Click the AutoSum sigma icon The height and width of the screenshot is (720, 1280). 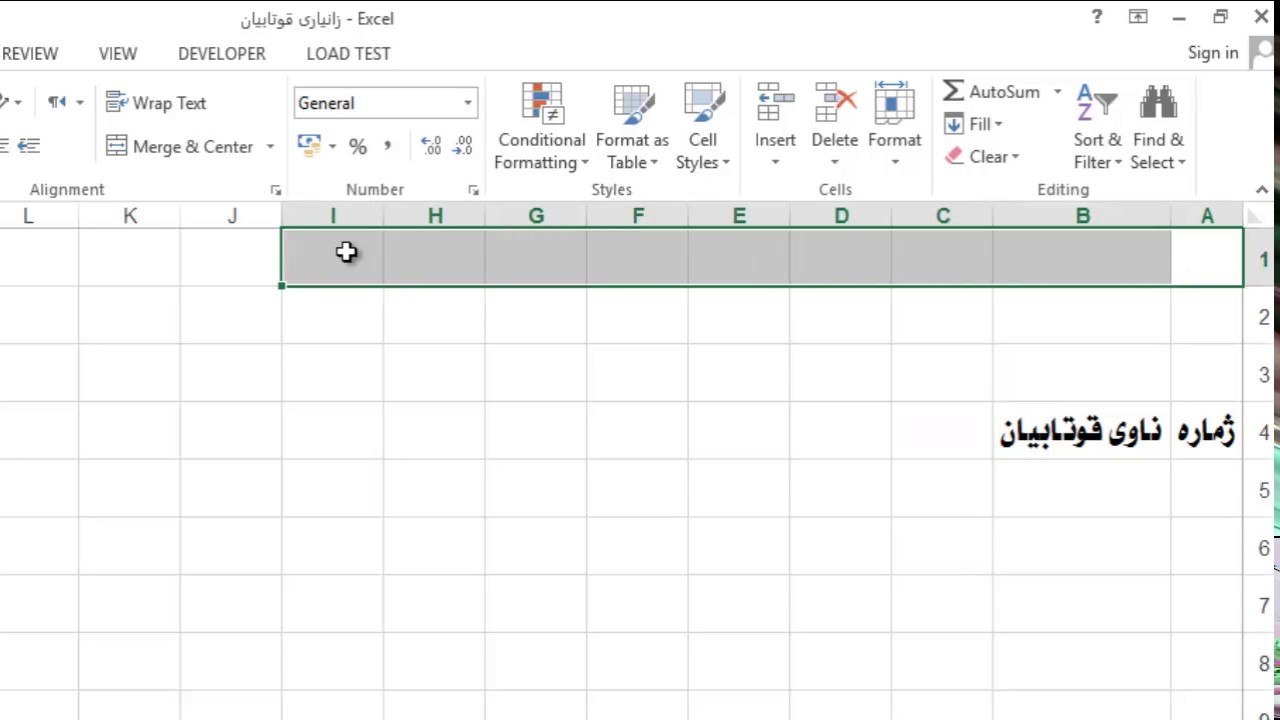pos(953,91)
